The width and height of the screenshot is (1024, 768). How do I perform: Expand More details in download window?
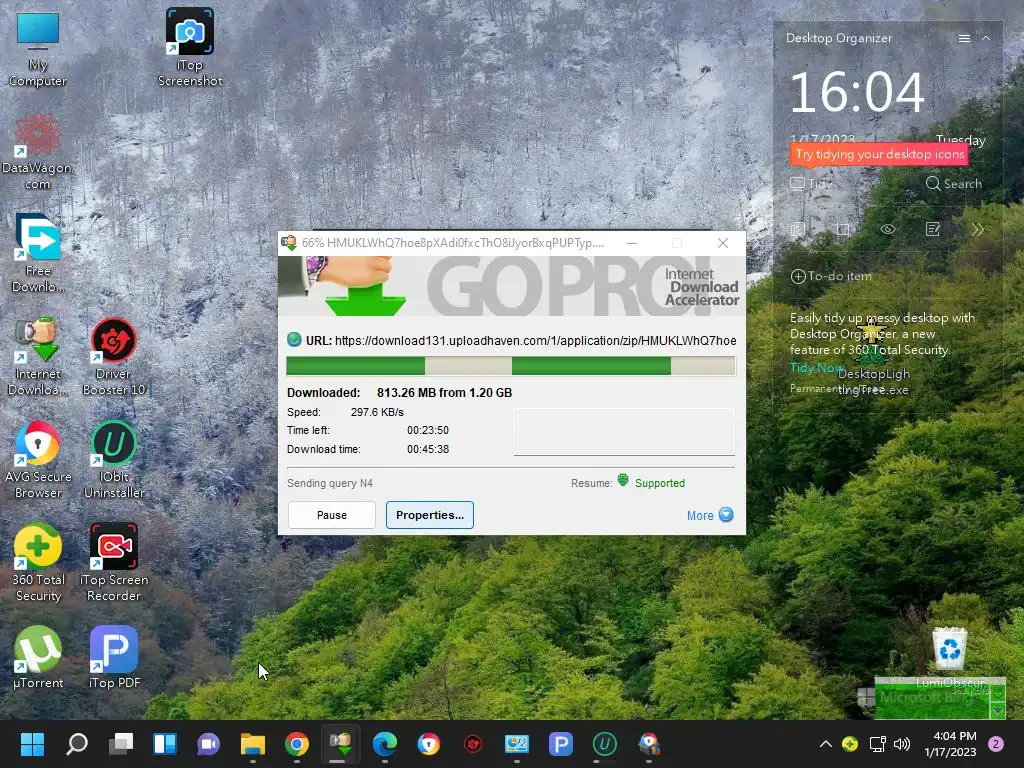(x=710, y=515)
